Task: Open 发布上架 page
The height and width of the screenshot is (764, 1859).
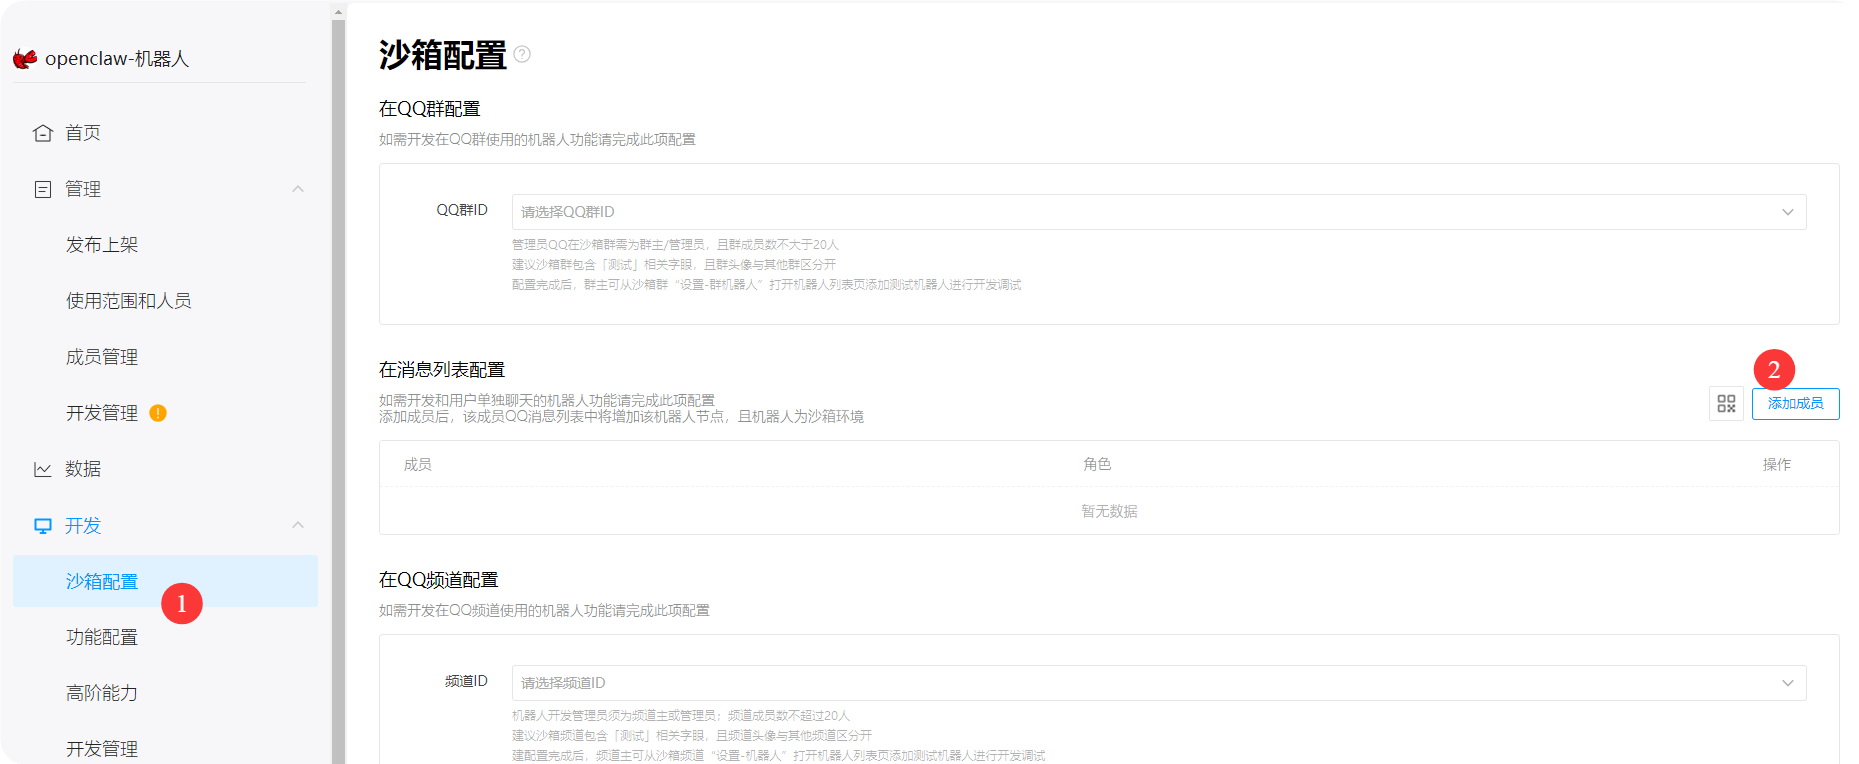Action: [102, 245]
